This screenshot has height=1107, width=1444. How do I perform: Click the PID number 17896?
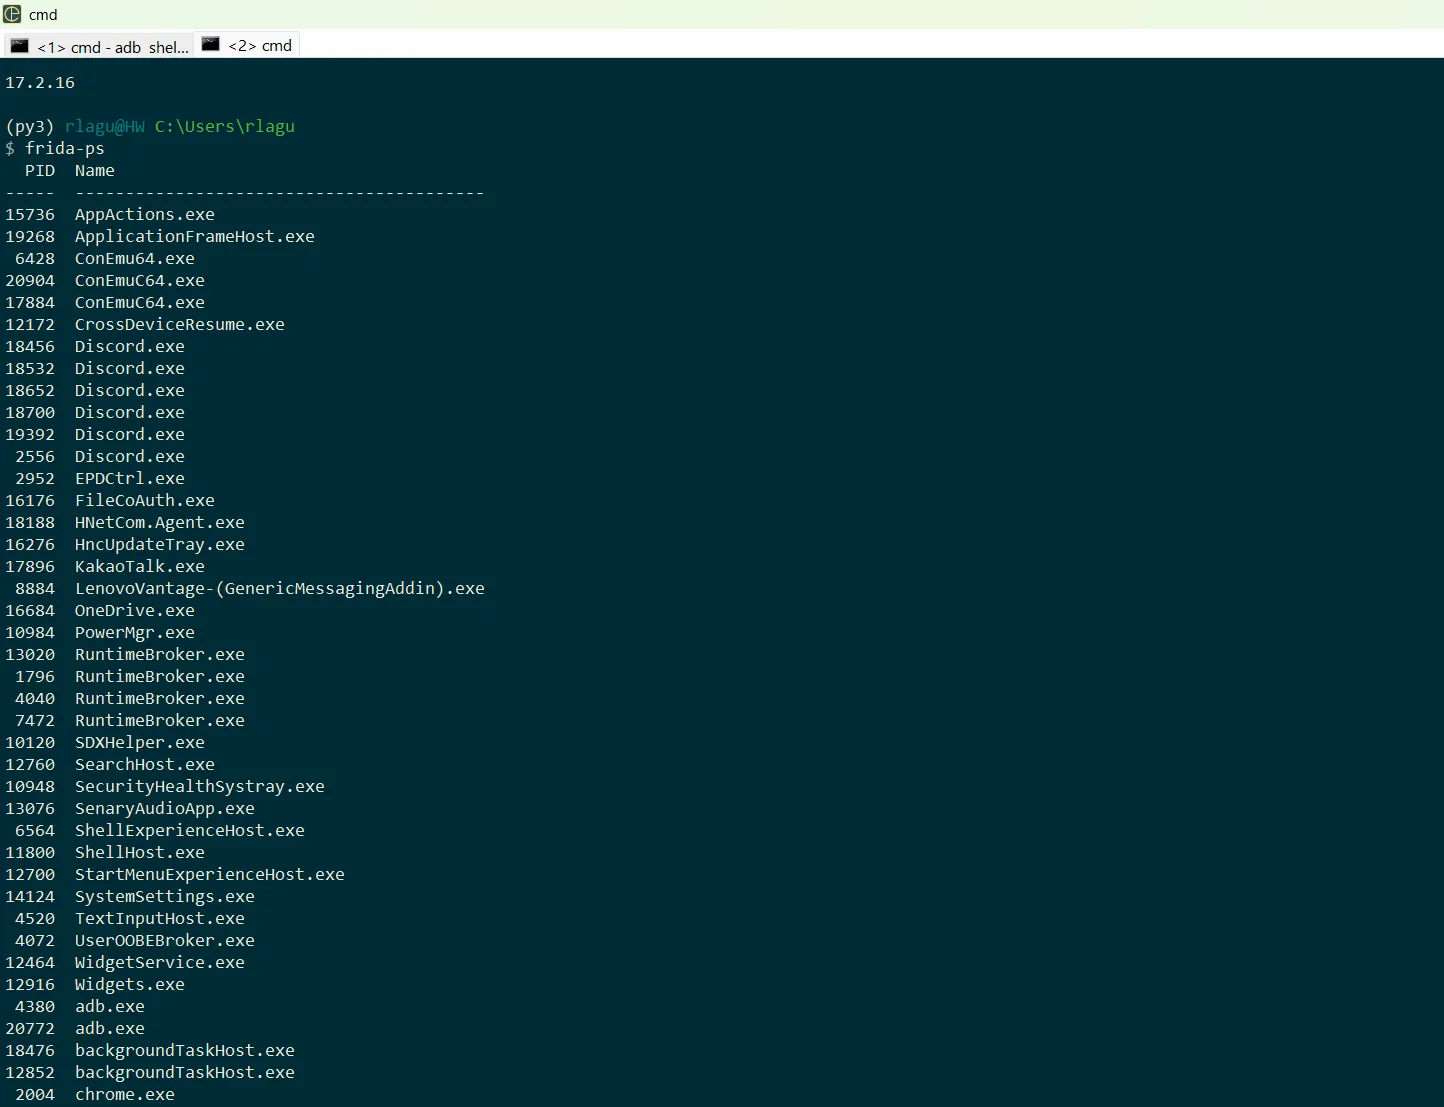[30, 566]
